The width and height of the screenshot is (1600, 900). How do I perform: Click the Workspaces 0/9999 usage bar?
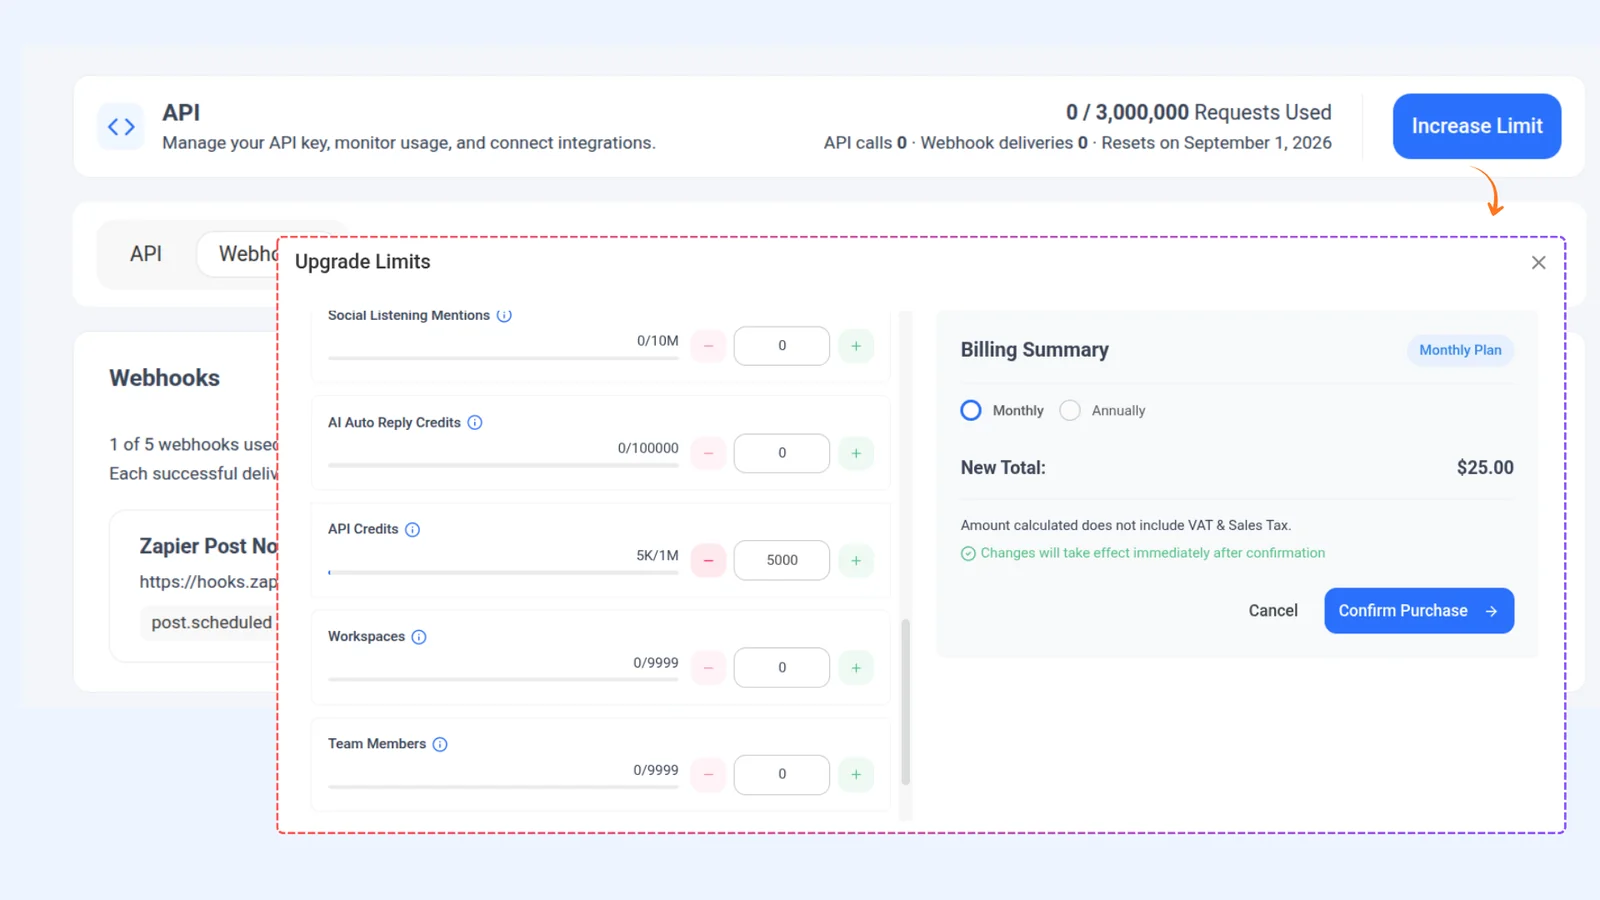click(503, 679)
